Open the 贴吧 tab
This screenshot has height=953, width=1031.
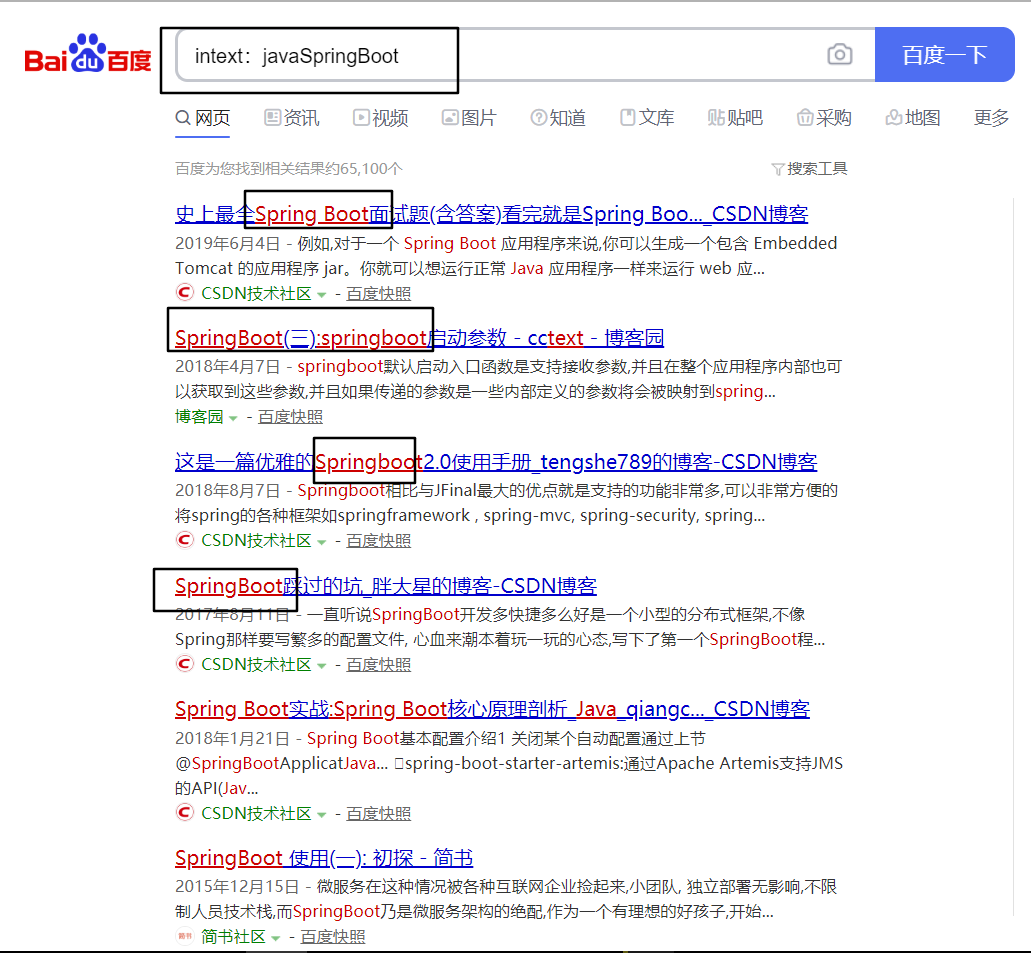735,118
